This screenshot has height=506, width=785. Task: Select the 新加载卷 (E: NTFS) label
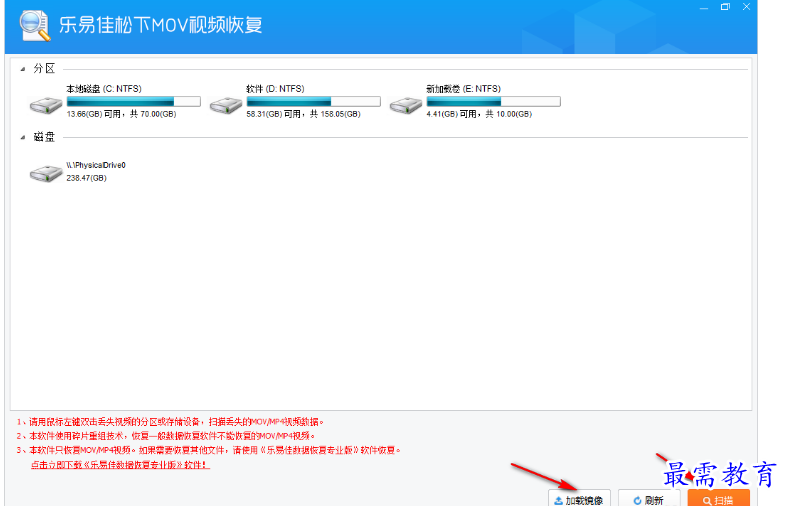pos(464,89)
